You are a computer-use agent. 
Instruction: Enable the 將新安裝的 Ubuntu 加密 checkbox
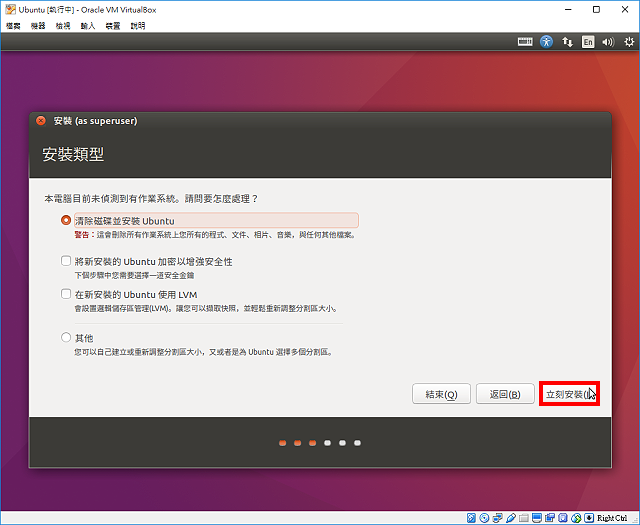[66, 261]
